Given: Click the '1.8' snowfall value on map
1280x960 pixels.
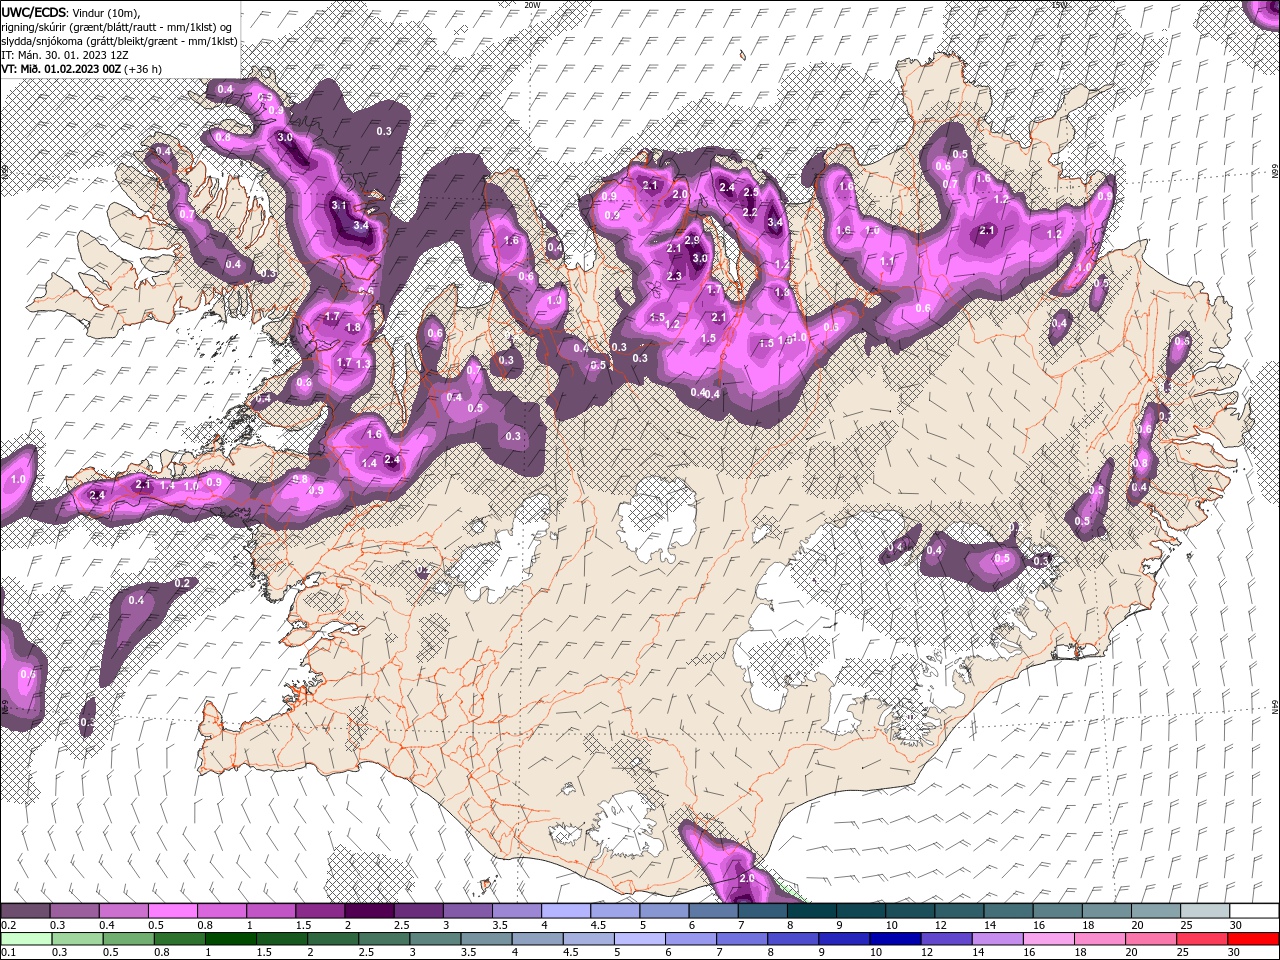Looking at the screenshot, I should click(352, 327).
